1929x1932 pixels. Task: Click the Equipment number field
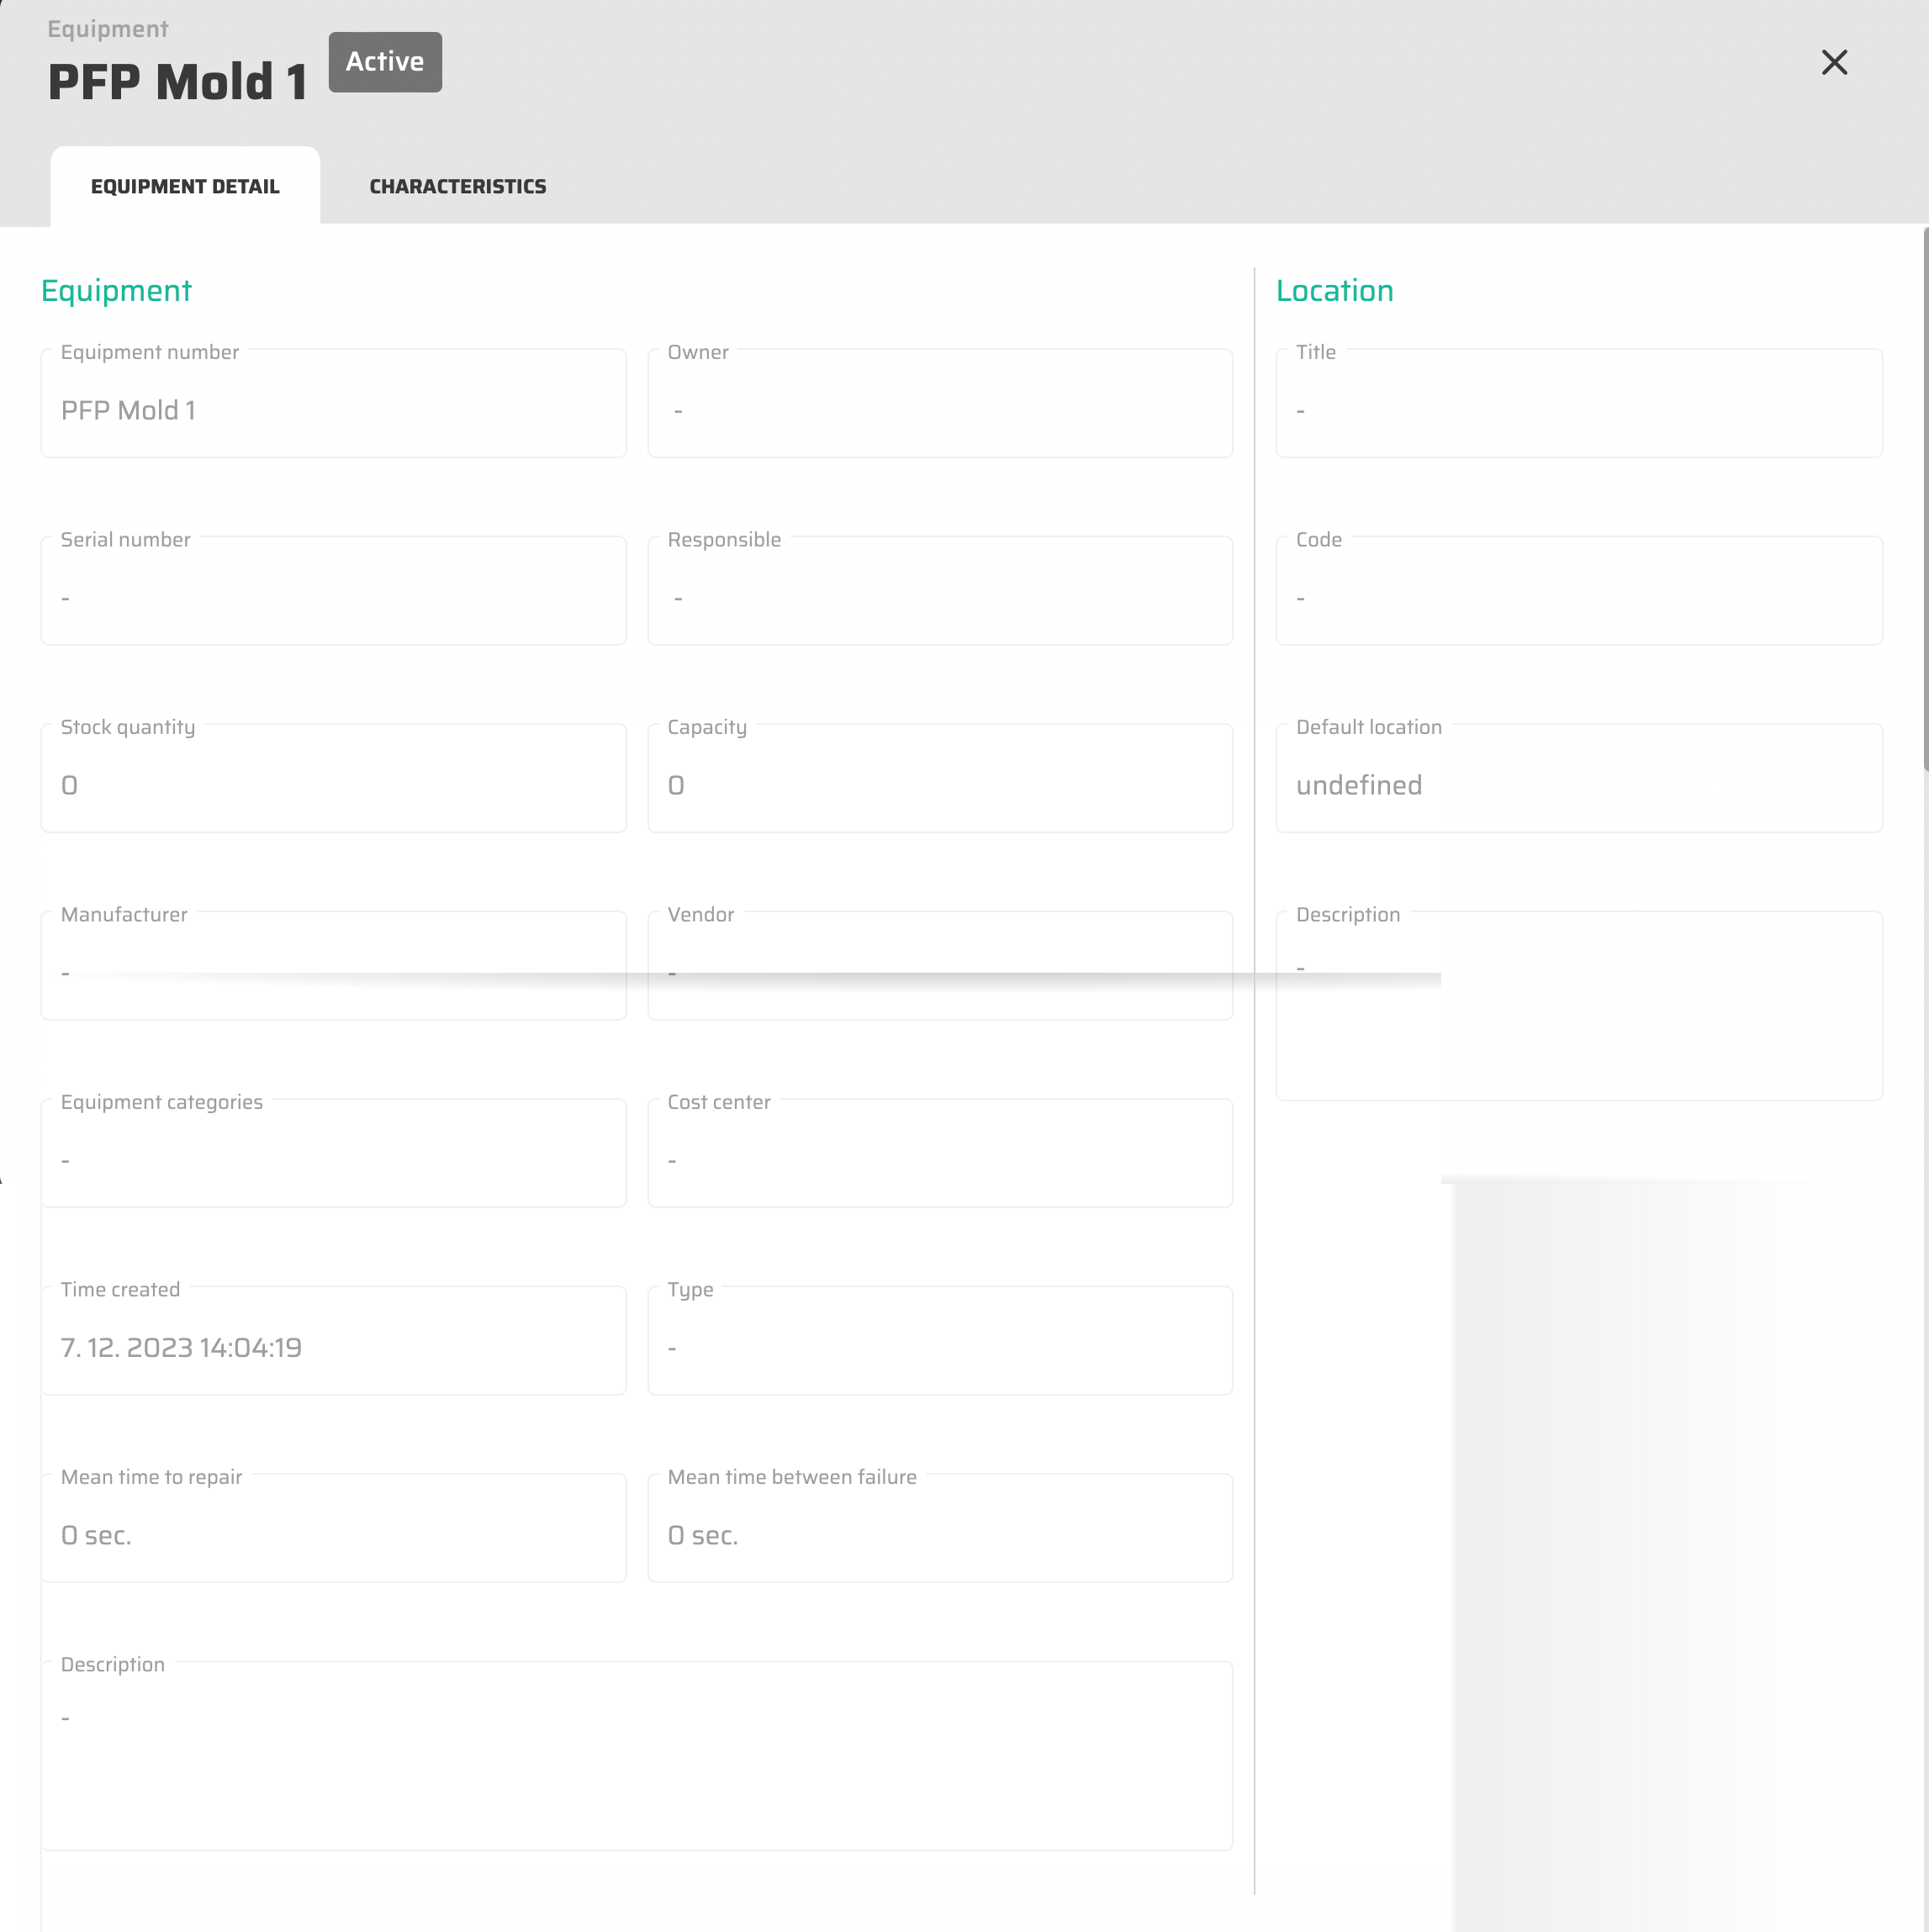pos(333,409)
